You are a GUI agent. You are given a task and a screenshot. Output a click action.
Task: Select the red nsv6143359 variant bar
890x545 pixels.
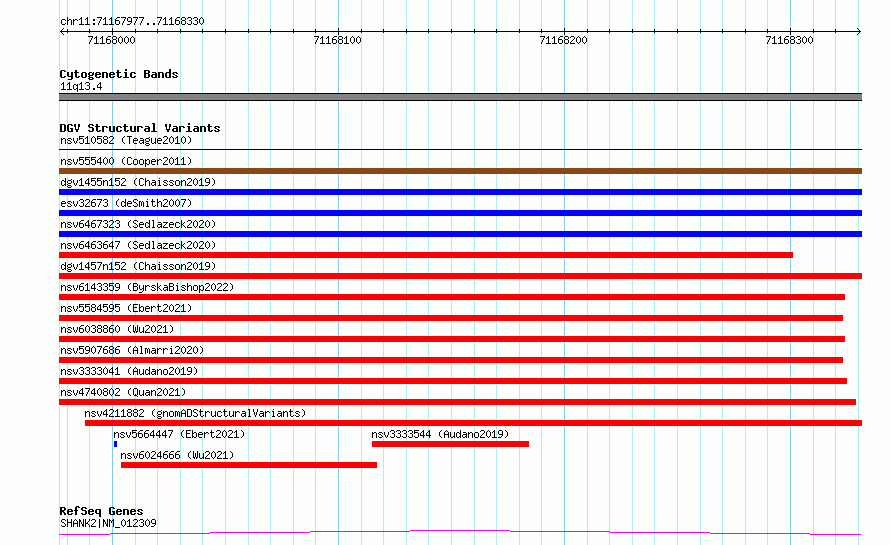pyautogui.click(x=452, y=297)
